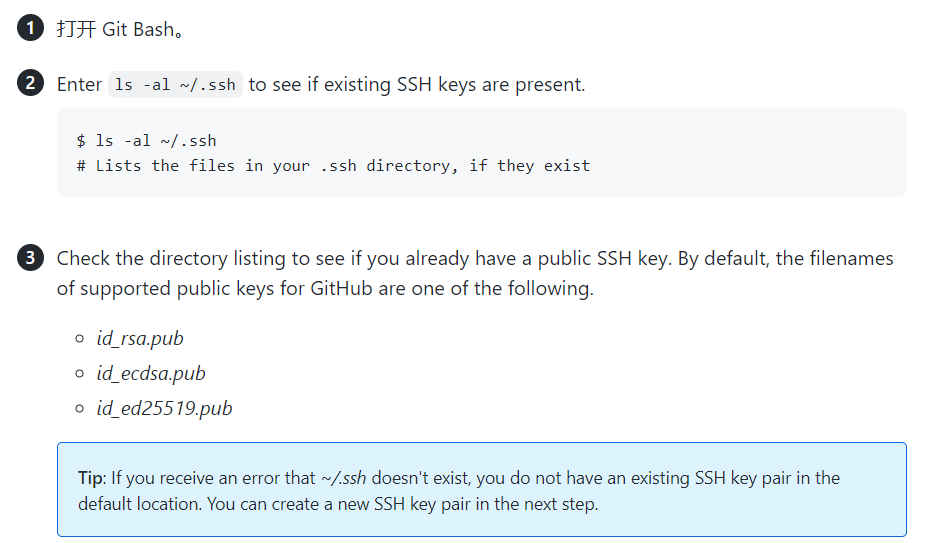
Task: Click the italic ~/.ssh text in tip
Action: point(343,478)
